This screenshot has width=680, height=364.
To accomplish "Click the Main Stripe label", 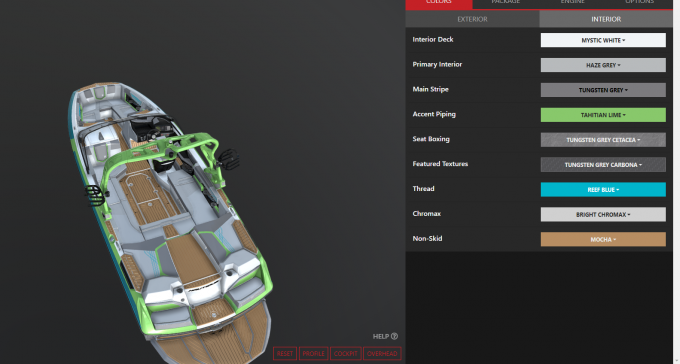I will coord(431,89).
